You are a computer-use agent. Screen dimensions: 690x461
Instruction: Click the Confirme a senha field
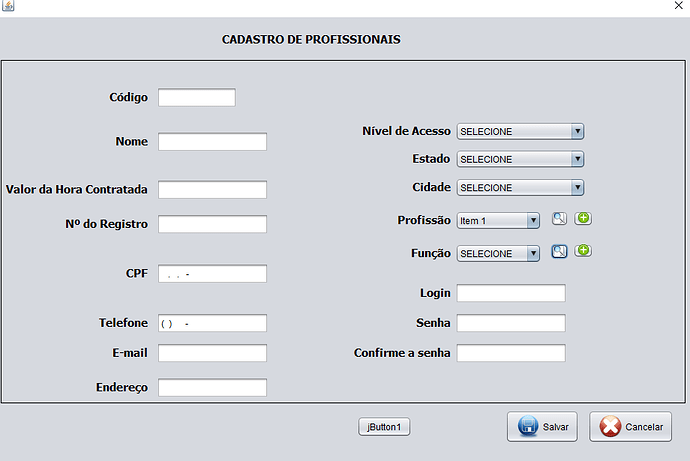coord(511,353)
